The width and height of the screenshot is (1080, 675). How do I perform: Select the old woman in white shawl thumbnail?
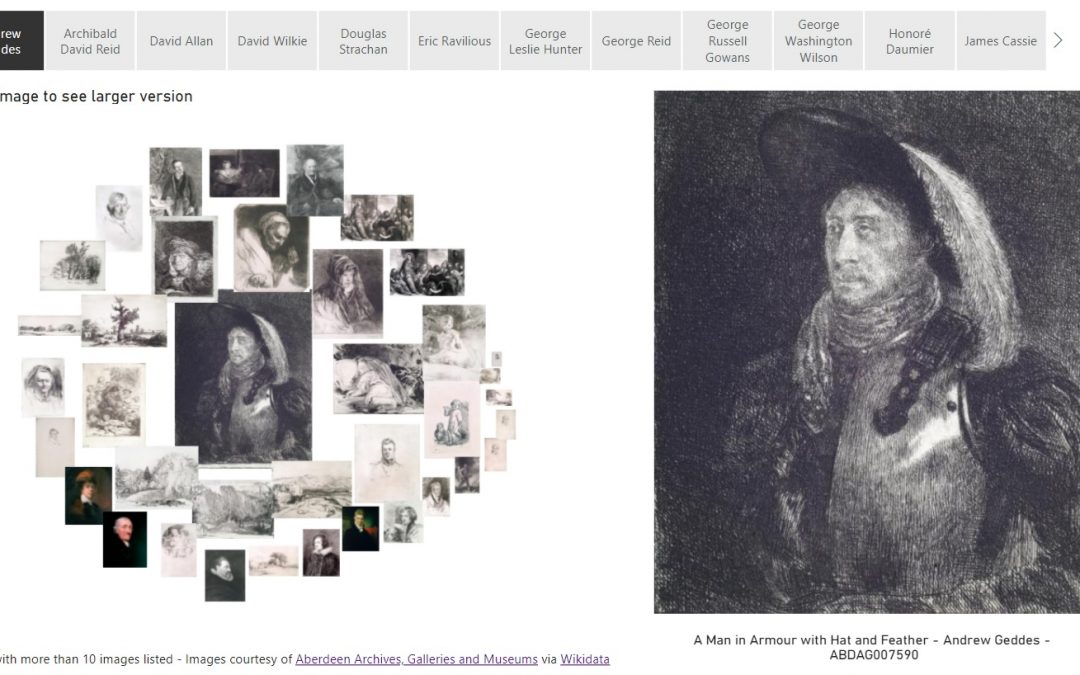(271, 247)
